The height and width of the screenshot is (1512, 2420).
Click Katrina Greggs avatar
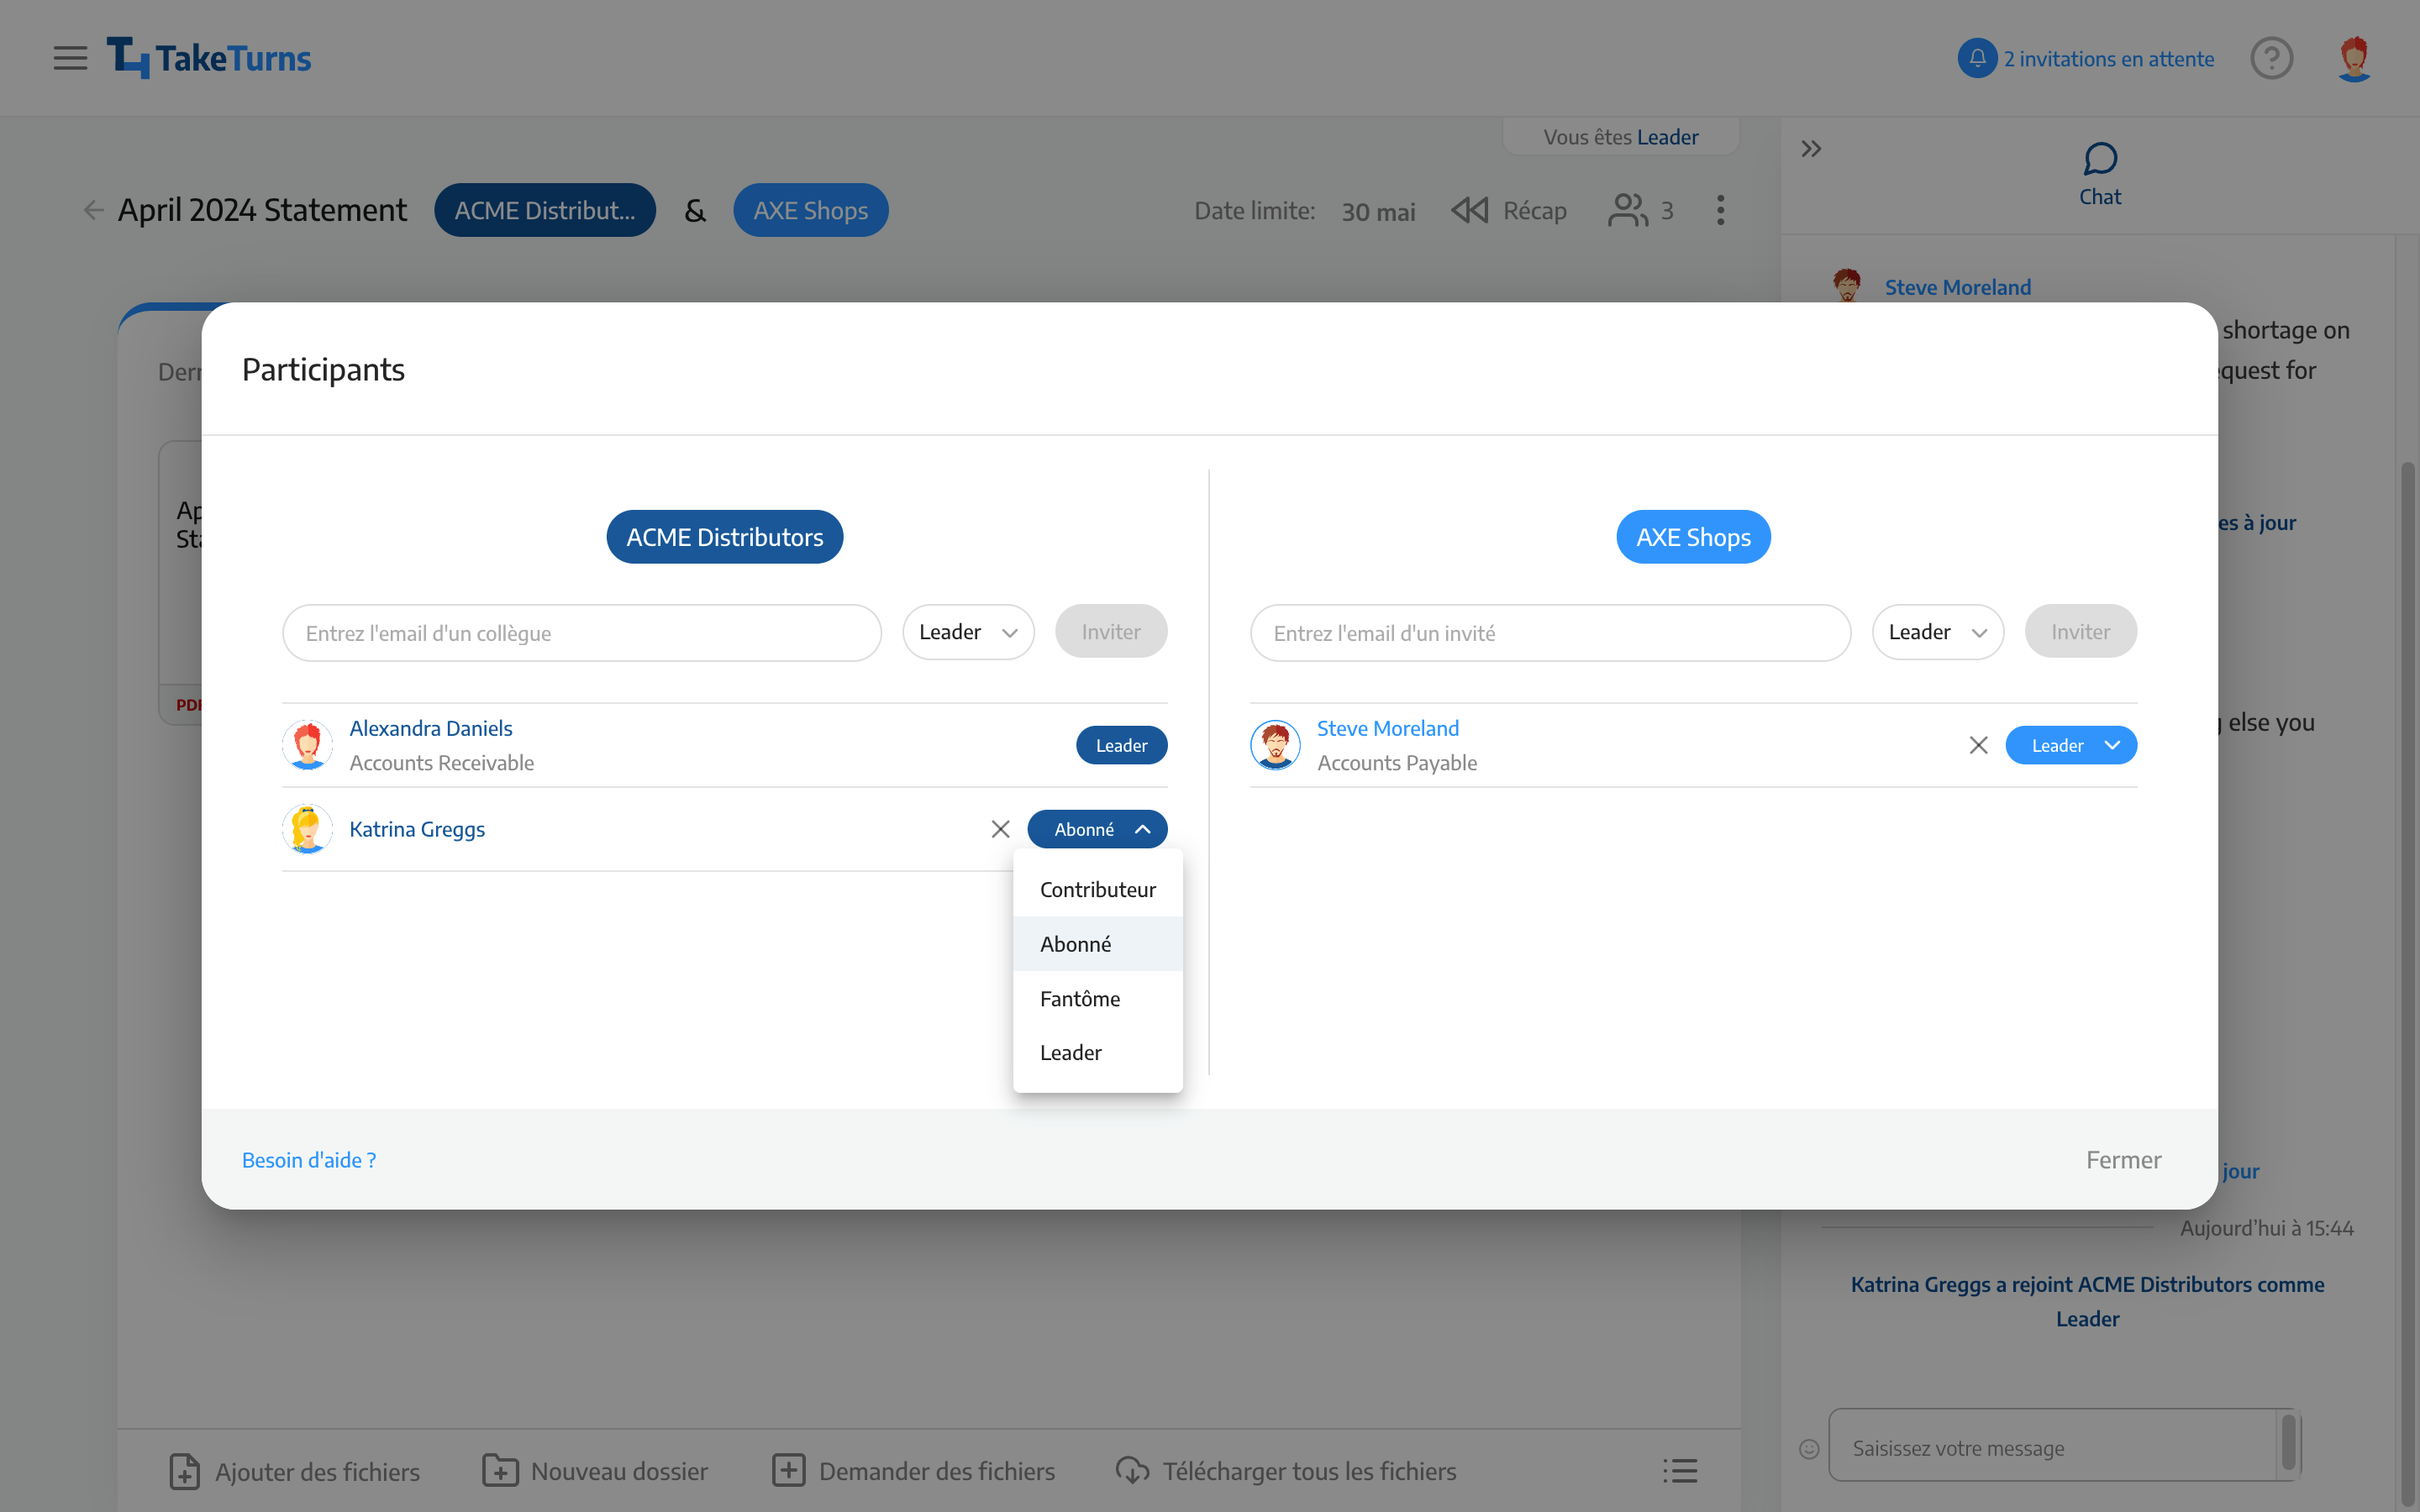(x=307, y=829)
